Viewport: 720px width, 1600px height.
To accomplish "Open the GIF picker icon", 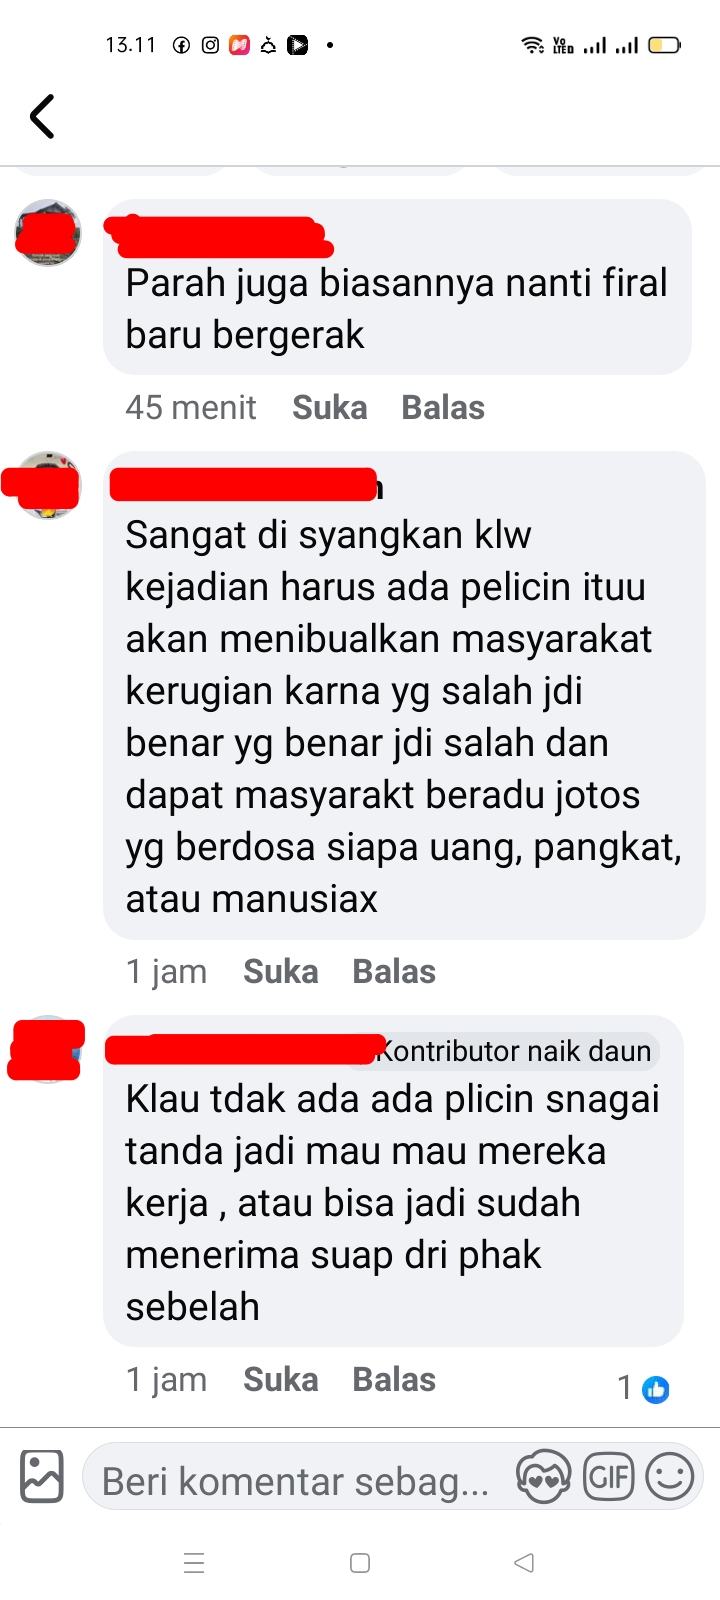I will [609, 1476].
